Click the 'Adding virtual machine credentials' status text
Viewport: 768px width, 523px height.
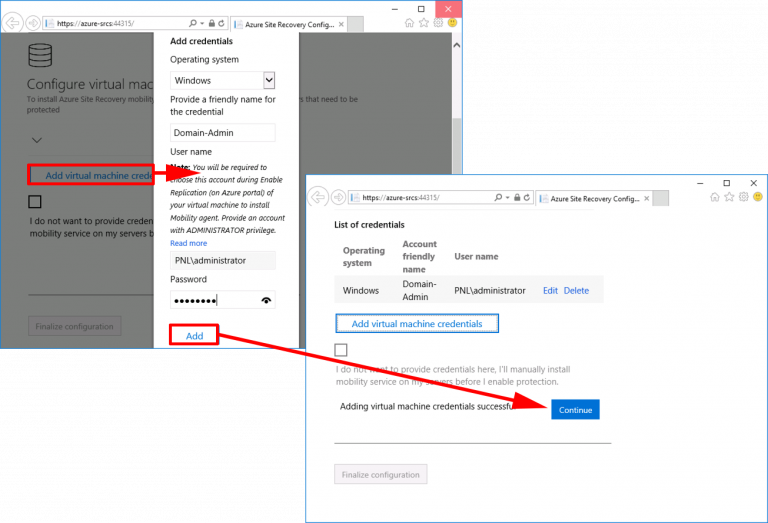pos(426,406)
